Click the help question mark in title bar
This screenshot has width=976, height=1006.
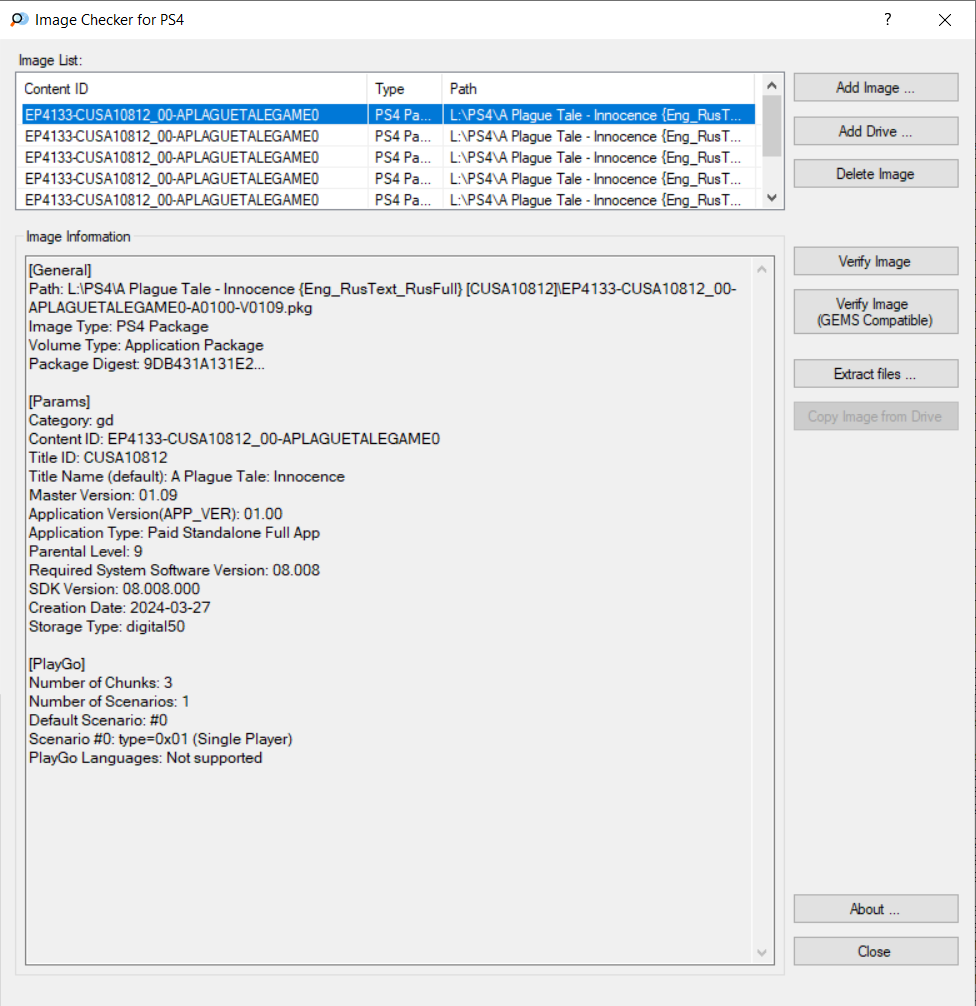(x=887, y=20)
